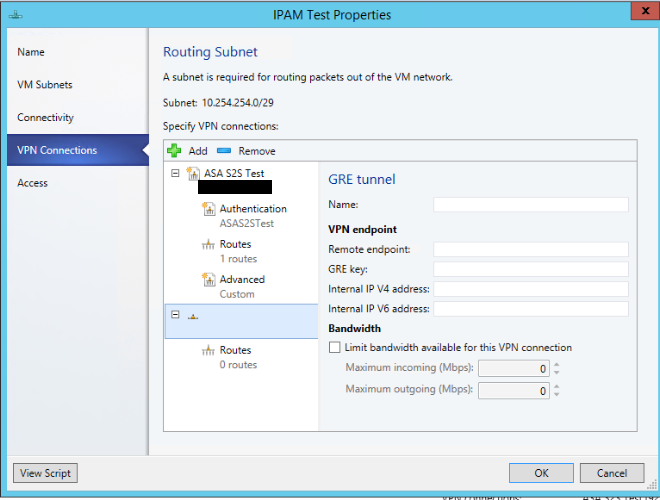Collapse the ASA S2S Test tree node

tap(176, 173)
